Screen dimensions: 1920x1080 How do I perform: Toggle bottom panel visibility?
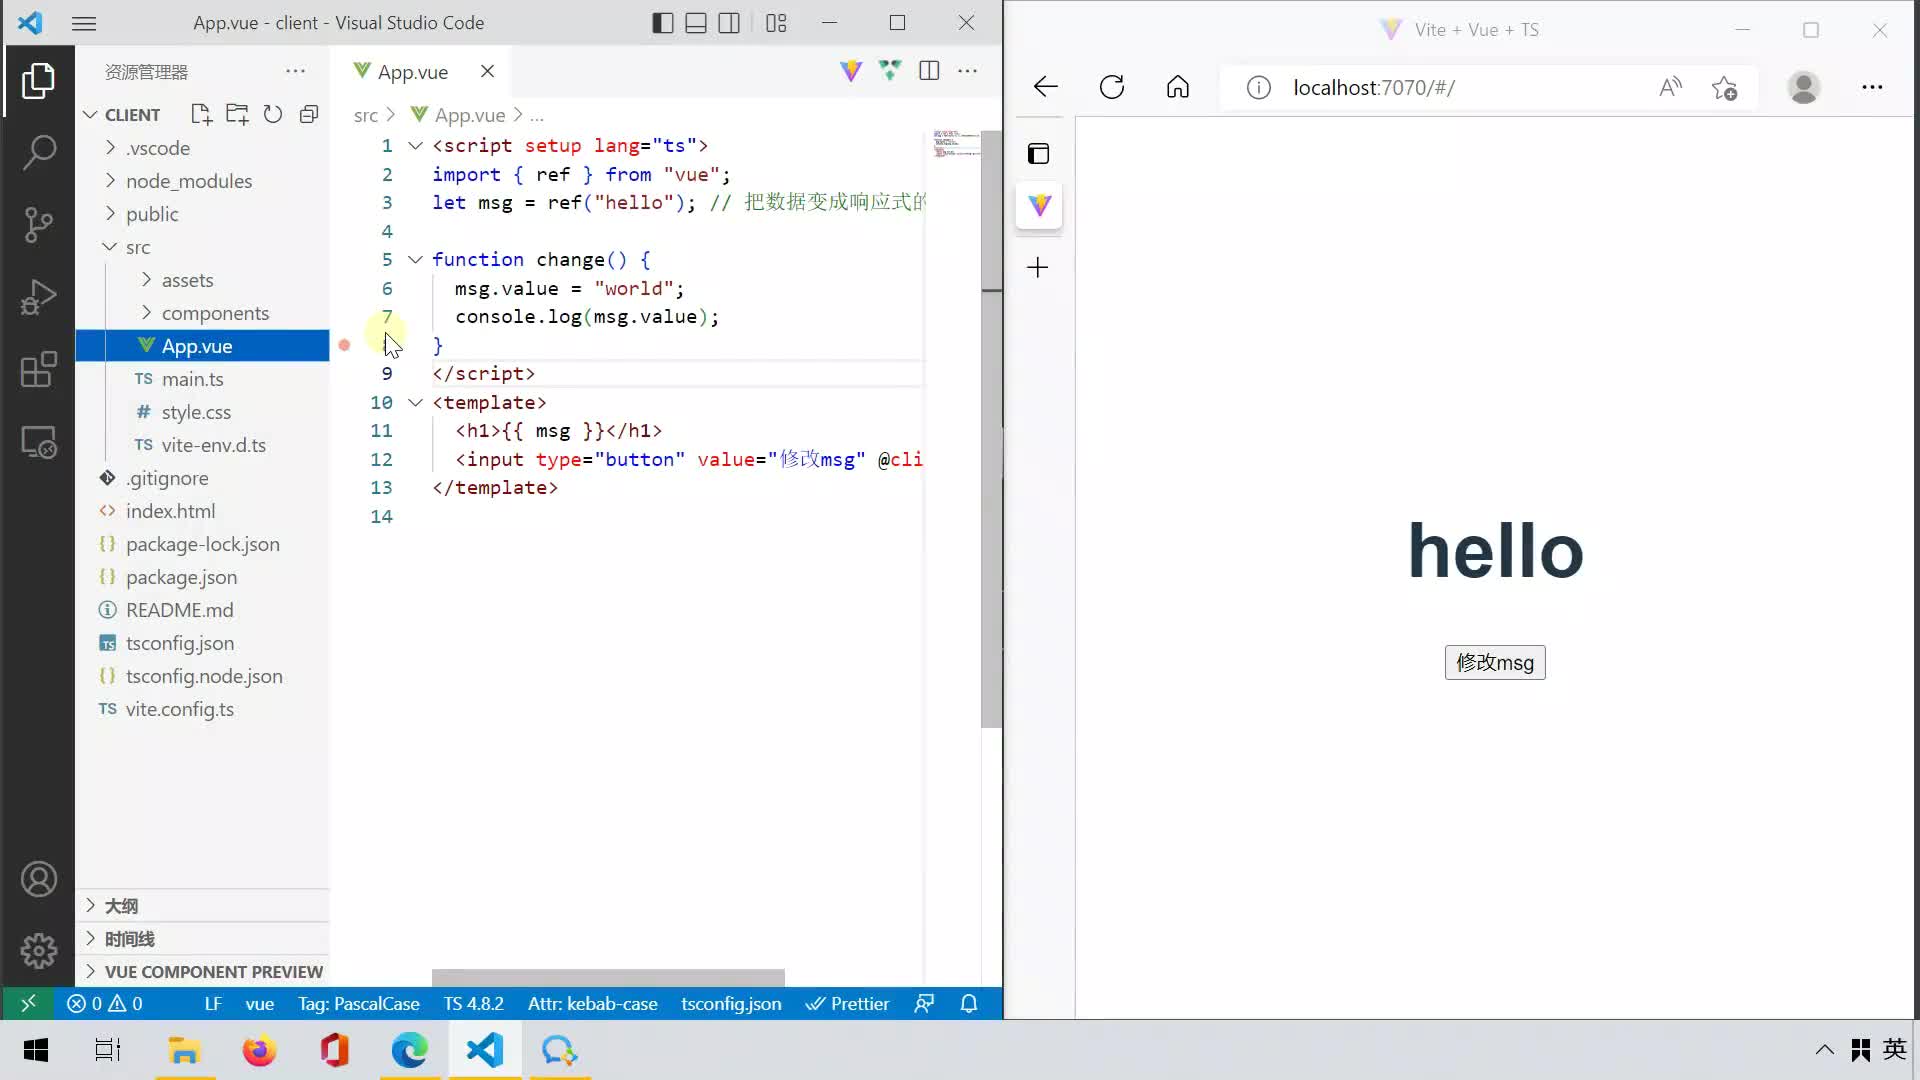pos(696,23)
